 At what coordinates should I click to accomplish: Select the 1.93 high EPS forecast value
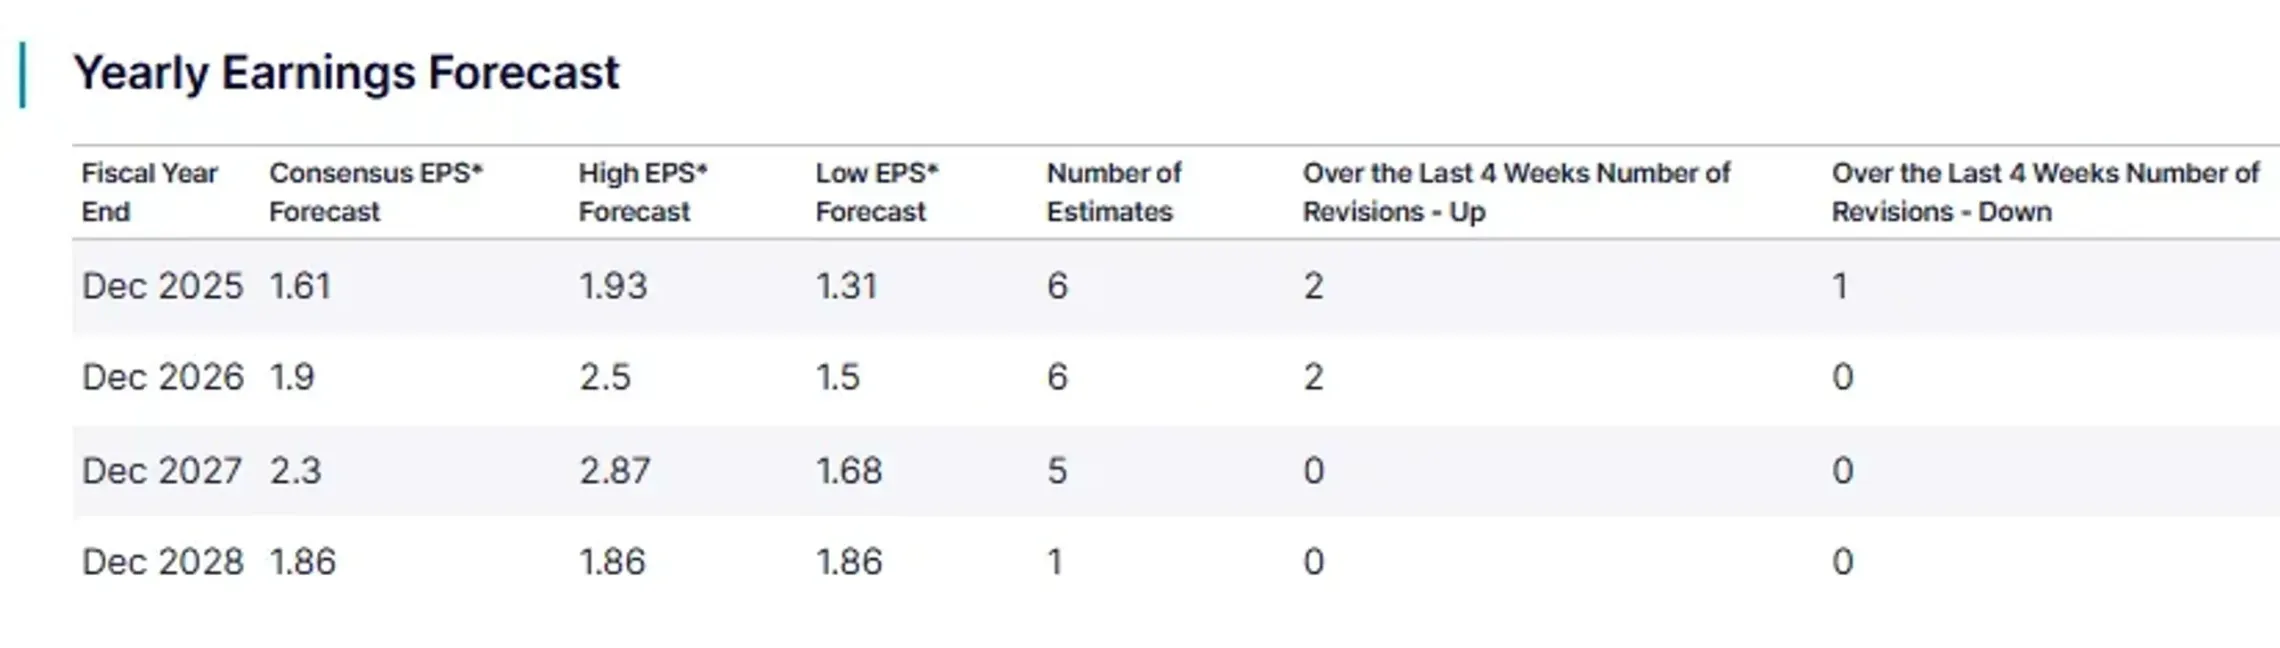click(x=613, y=287)
